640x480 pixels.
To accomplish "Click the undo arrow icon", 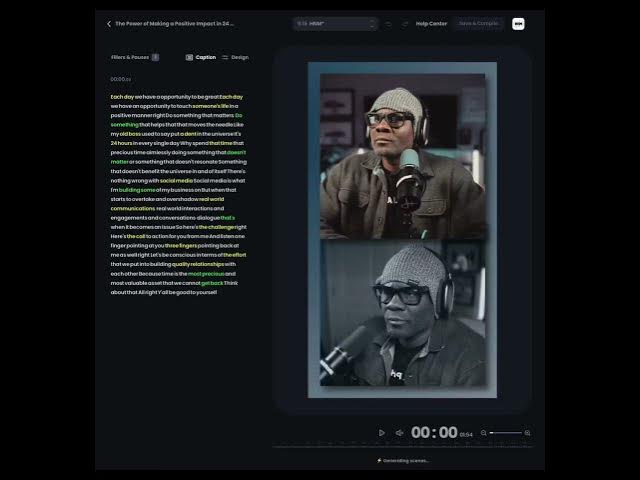I will (x=388, y=23).
